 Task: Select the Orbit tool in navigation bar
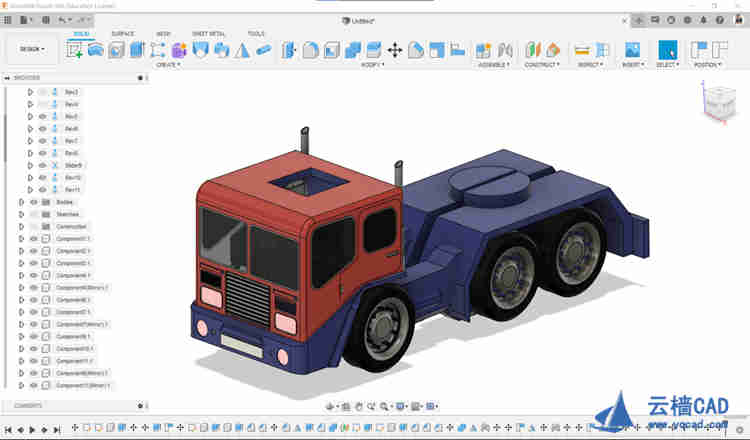tap(330, 407)
